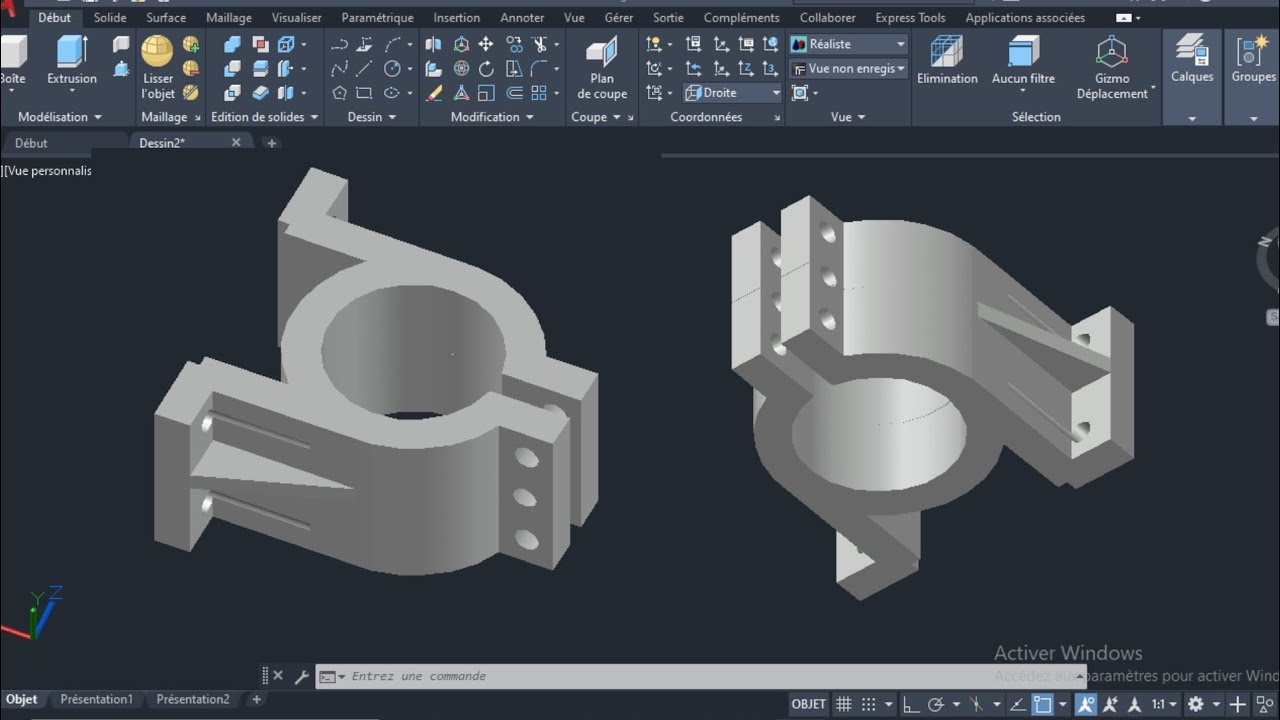Image resolution: width=1280 pixels, height=720 pixels.
Task: Select the Erase tool in Modification
Action: tap(434, 93)
